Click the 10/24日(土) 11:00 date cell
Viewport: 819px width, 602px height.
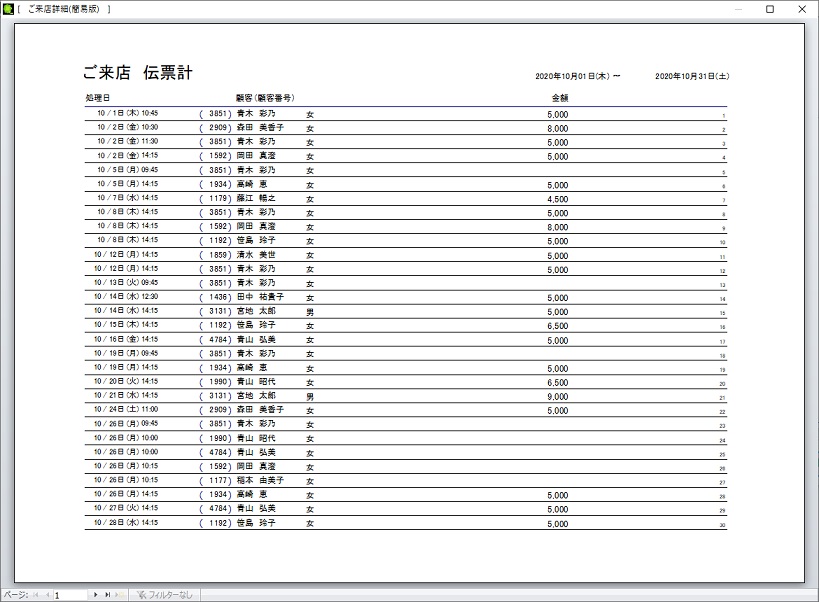tap(126, 409)
